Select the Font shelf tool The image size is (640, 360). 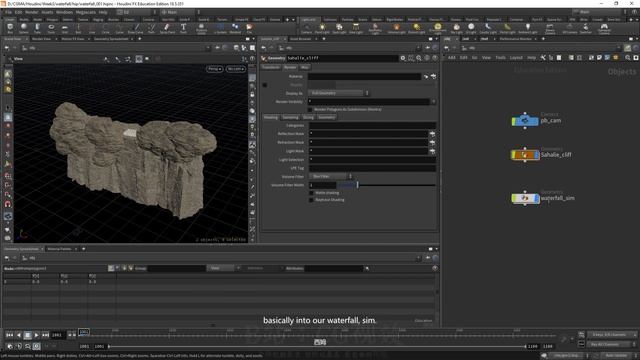183,28
